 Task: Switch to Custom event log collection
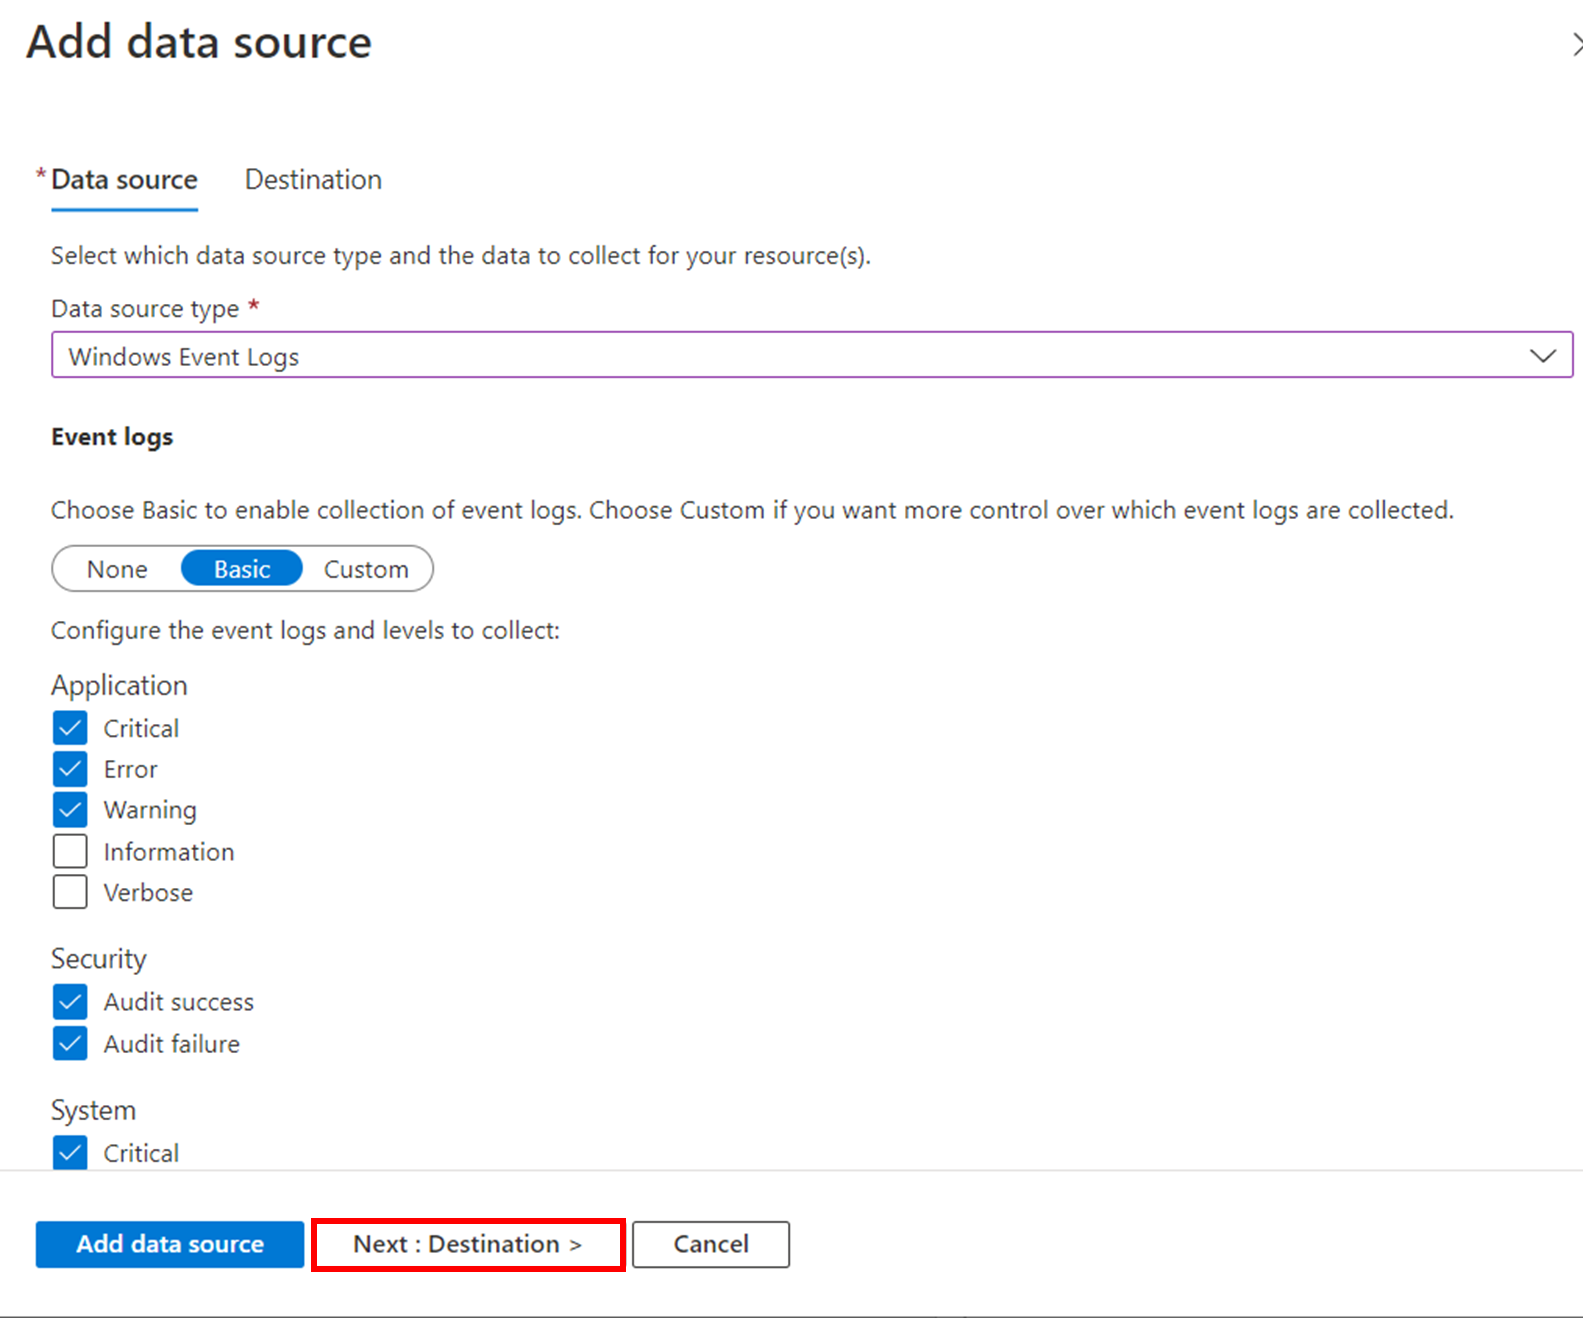(366, 569)
